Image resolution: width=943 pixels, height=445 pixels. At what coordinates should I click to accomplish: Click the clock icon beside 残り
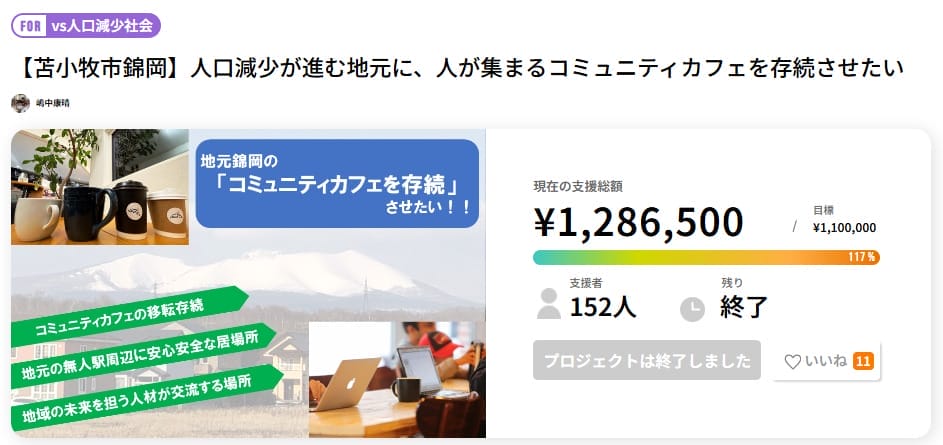point(692,309)
